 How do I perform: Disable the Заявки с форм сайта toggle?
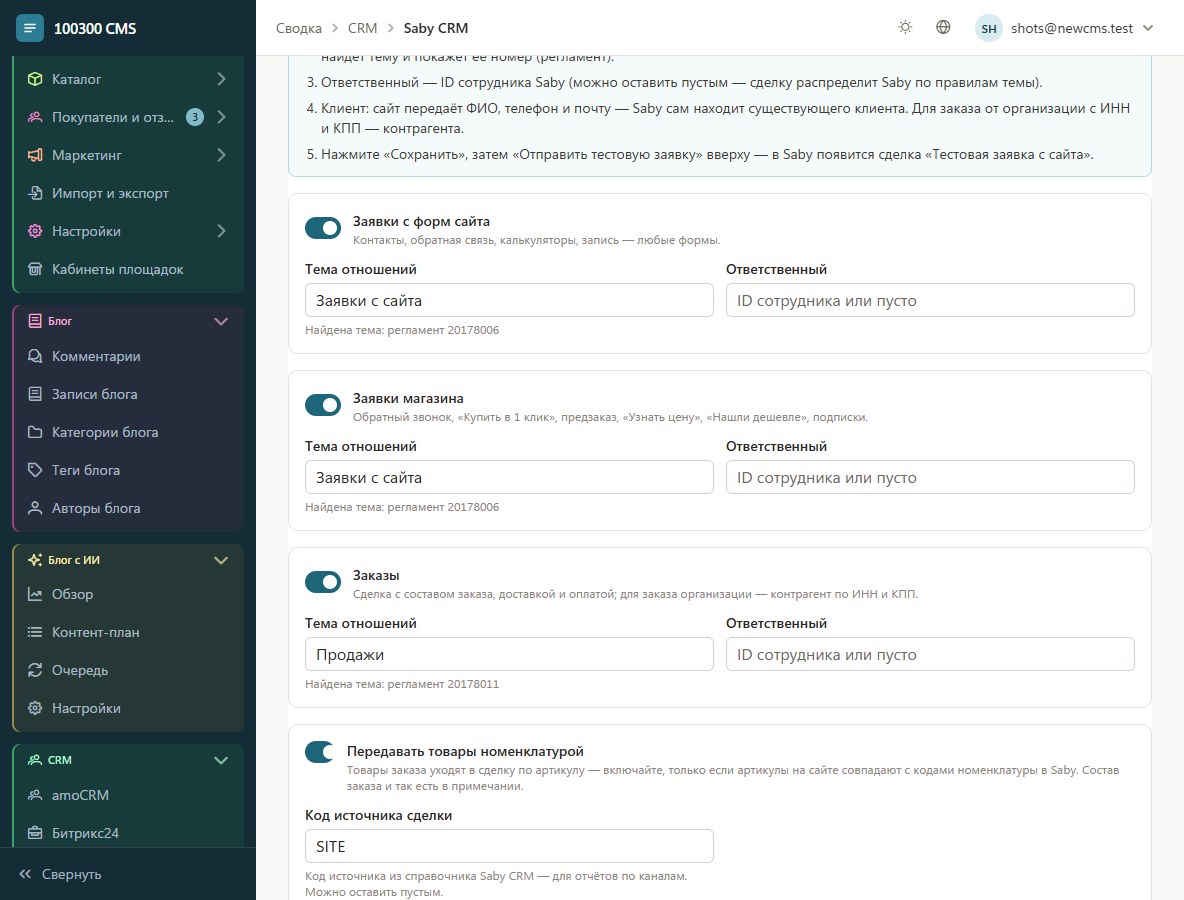pos(323,228)
